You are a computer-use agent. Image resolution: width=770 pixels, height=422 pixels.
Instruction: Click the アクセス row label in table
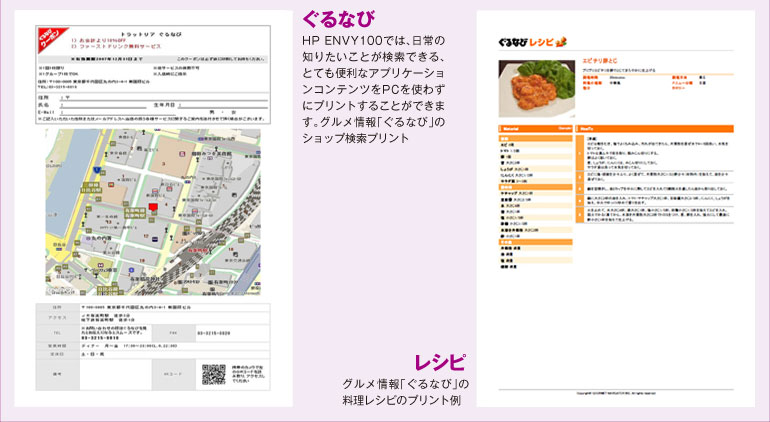tap(57, 318)
